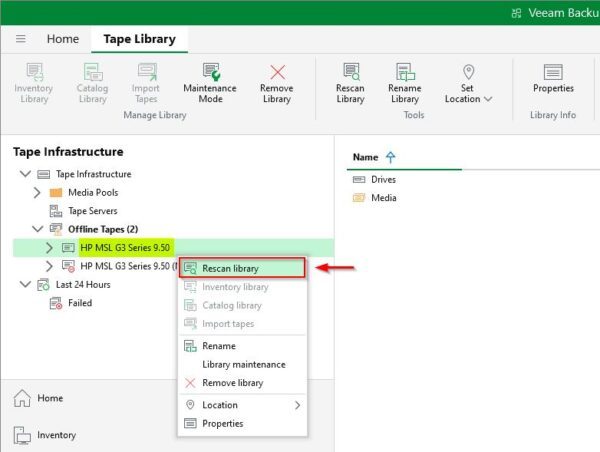Open Set Location dropdown in ribbon
The image size is (600, 452).
pyautogui.click(x=468, y=83)
